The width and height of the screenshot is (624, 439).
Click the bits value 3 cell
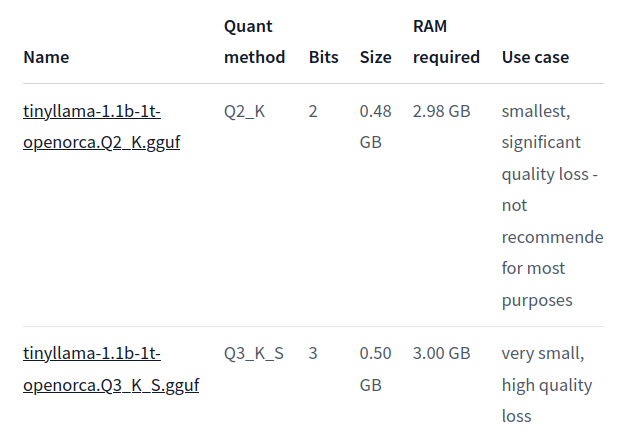(x=313, y=353)
